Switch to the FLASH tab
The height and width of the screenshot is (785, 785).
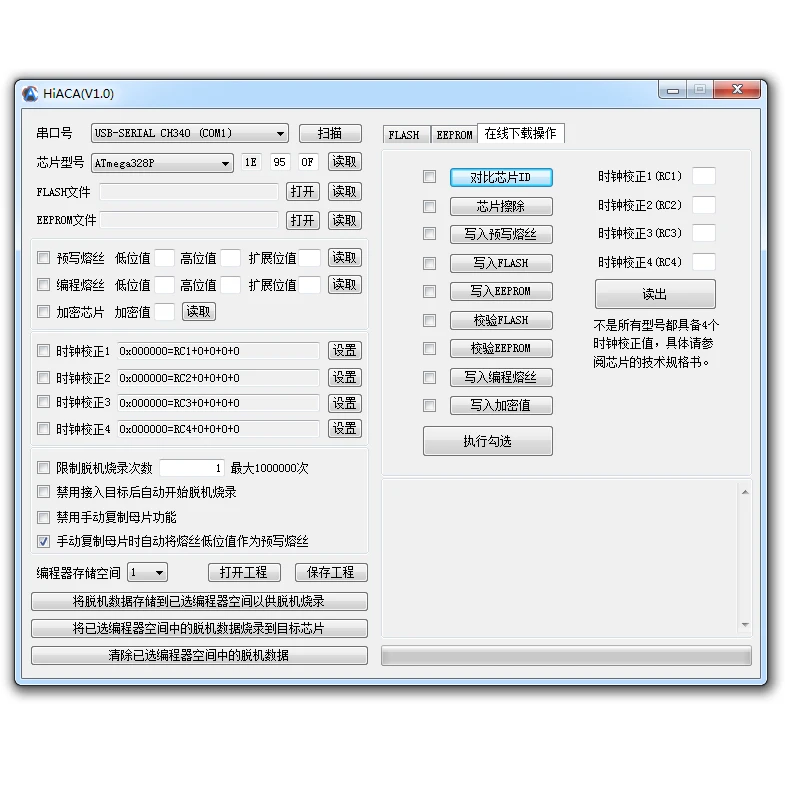pyautogui.click(x=404, y=135)
